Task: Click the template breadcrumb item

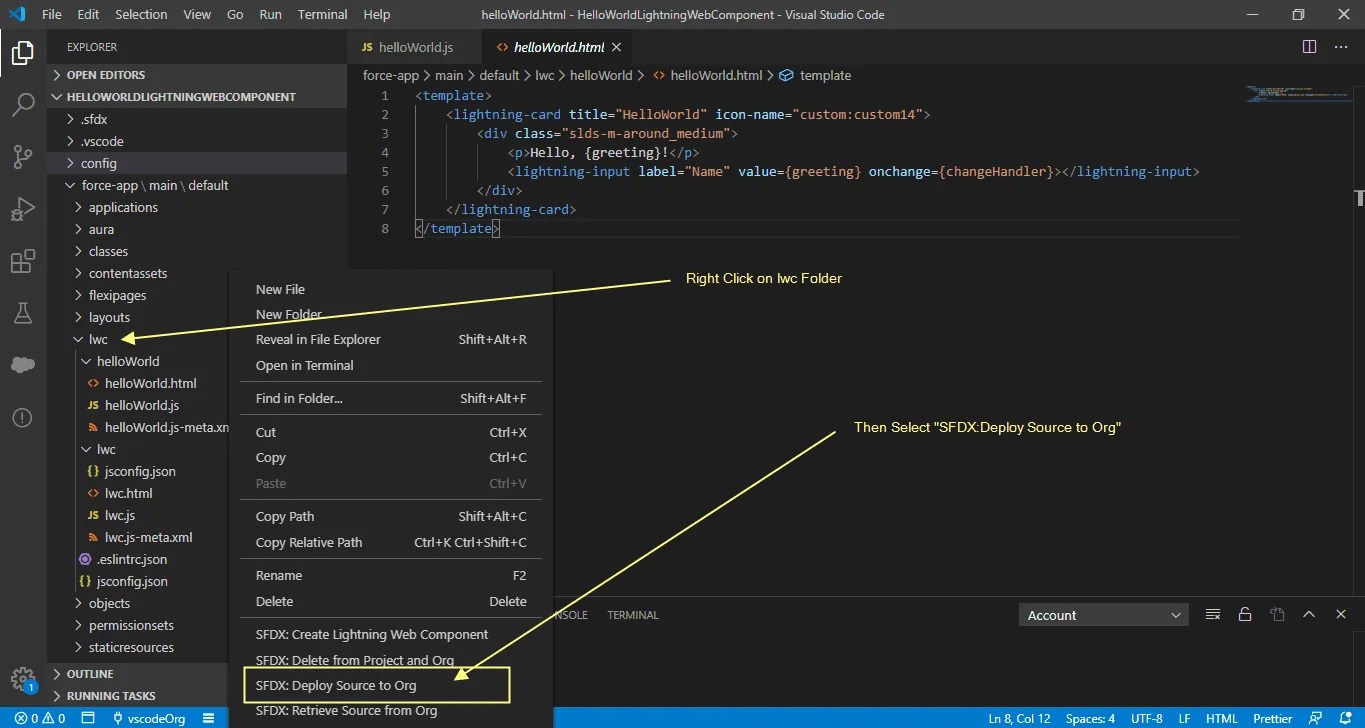Action: [x=823, y=75]
